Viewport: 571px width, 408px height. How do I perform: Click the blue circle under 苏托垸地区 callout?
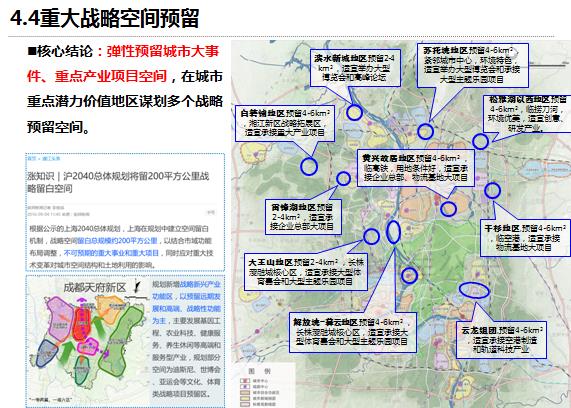pos(425,132)
